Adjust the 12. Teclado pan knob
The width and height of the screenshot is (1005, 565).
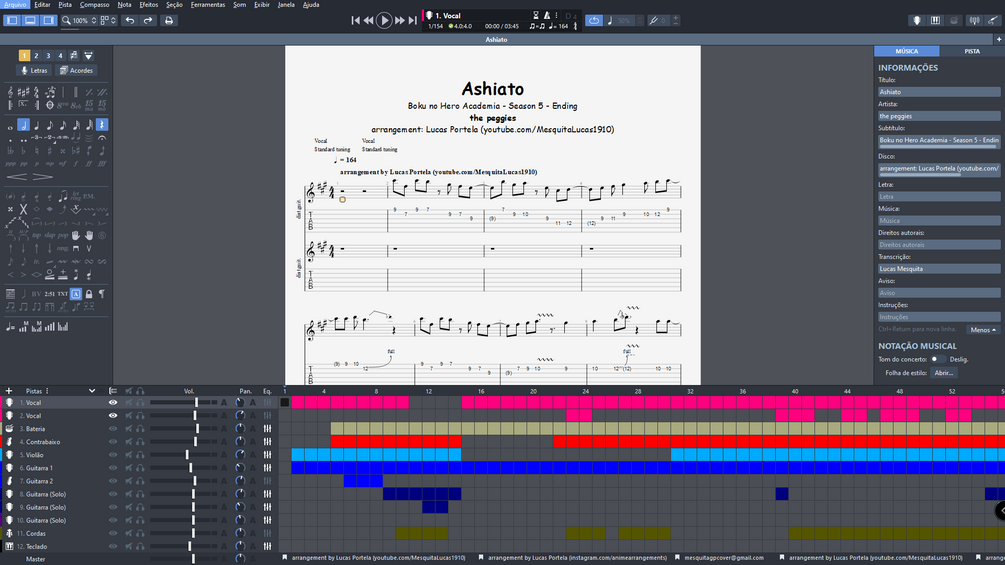coord(240,546)
